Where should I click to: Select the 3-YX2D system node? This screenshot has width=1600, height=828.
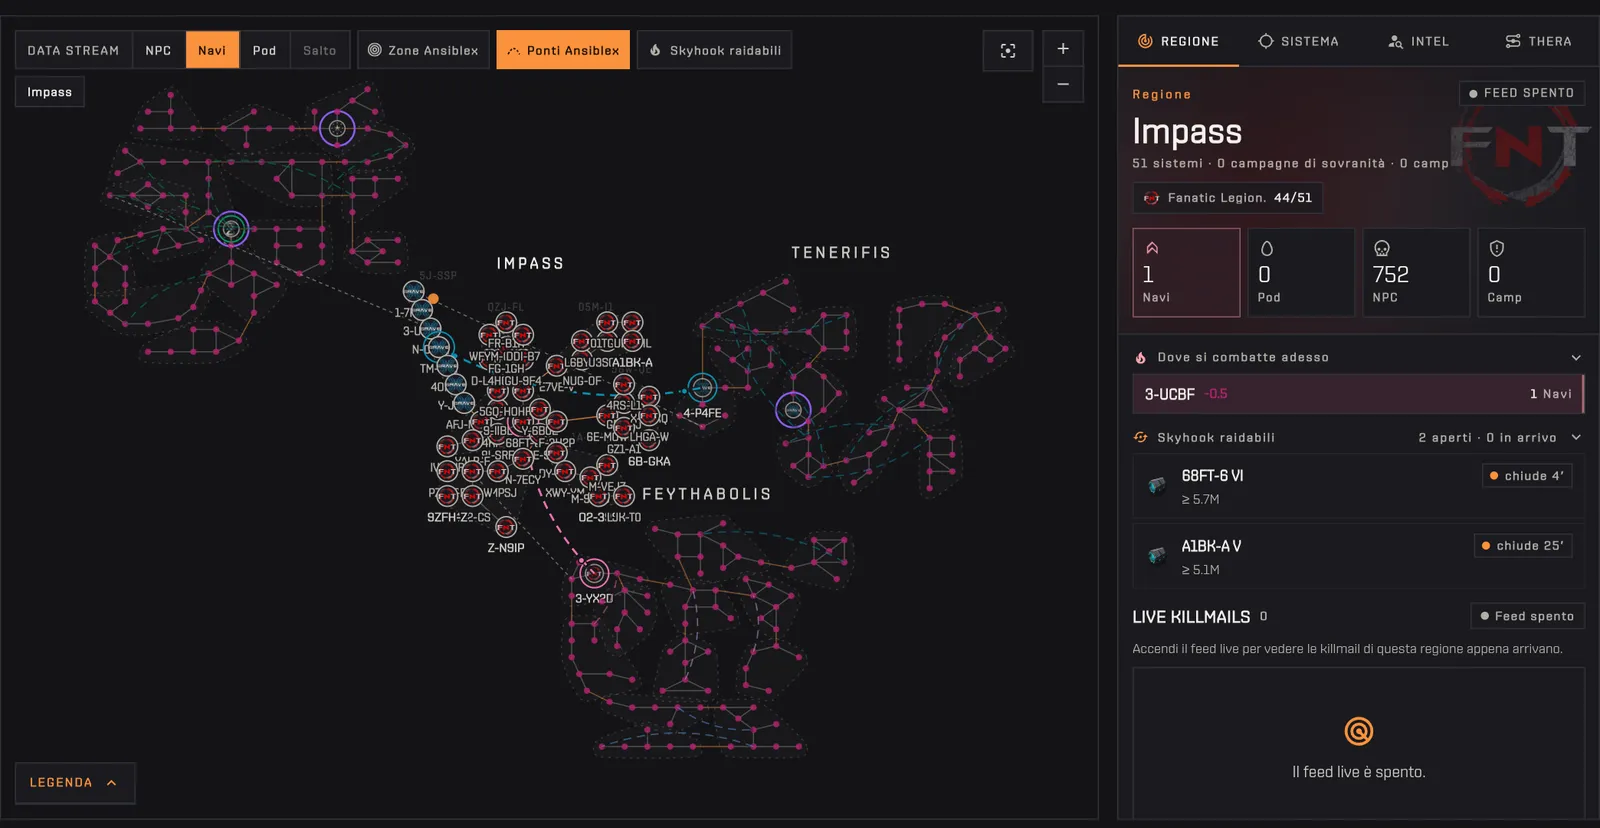point(594,573)
